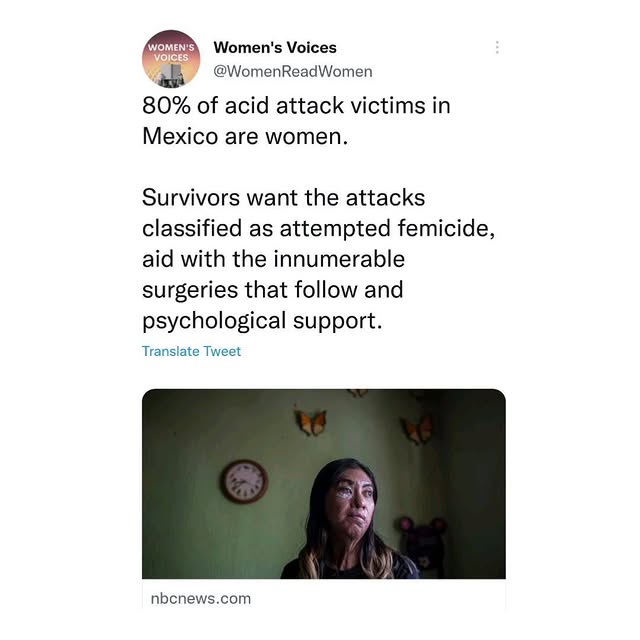Open the three-dot more options menu
Screen dimensions: 640x640
pos(497,47)
